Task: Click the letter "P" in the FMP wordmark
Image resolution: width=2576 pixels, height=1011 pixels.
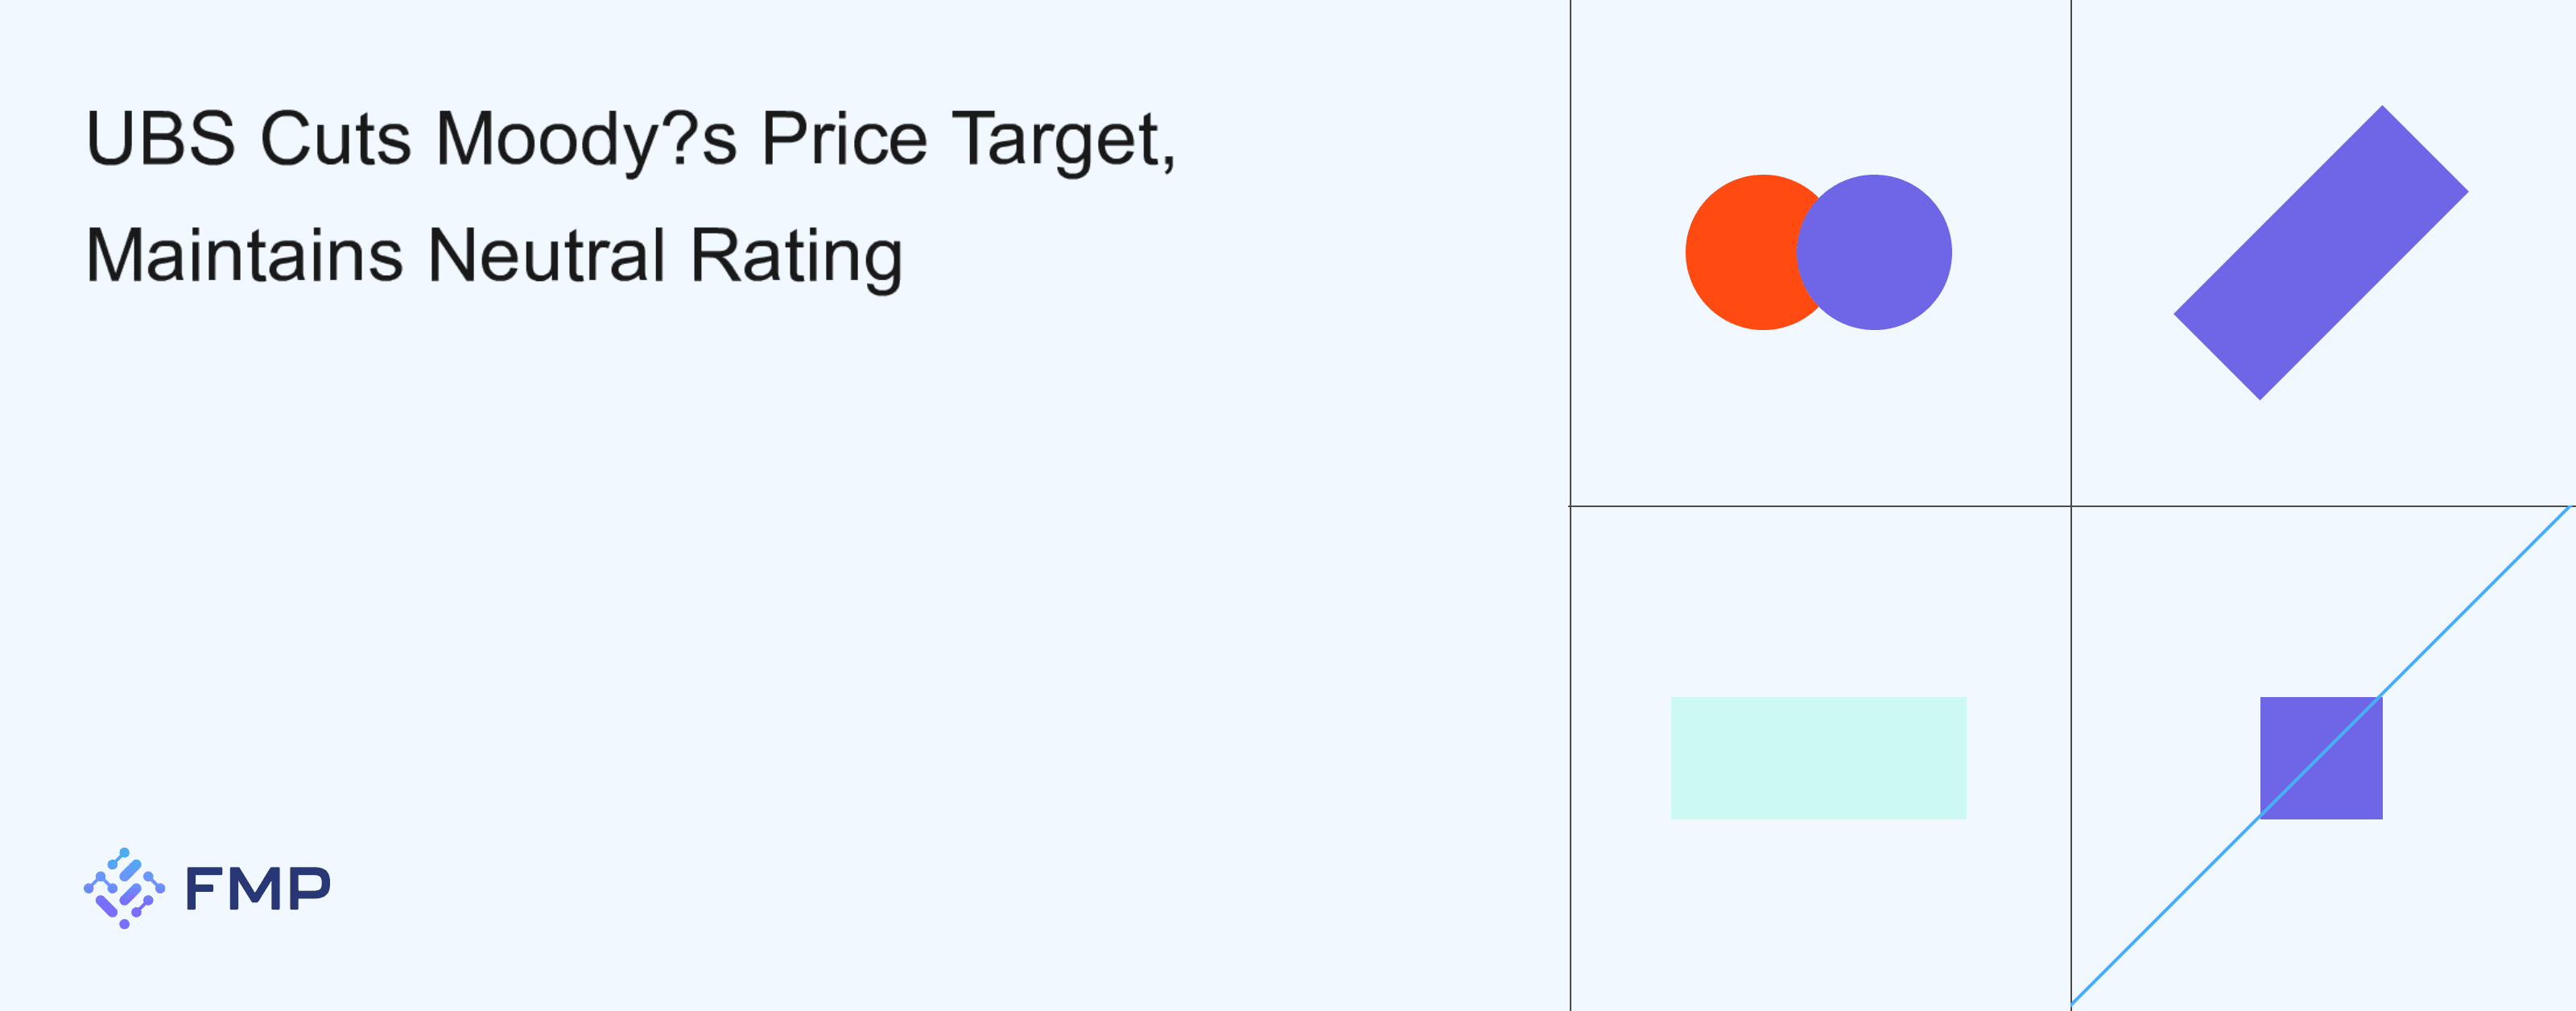Action: point(312,888)
